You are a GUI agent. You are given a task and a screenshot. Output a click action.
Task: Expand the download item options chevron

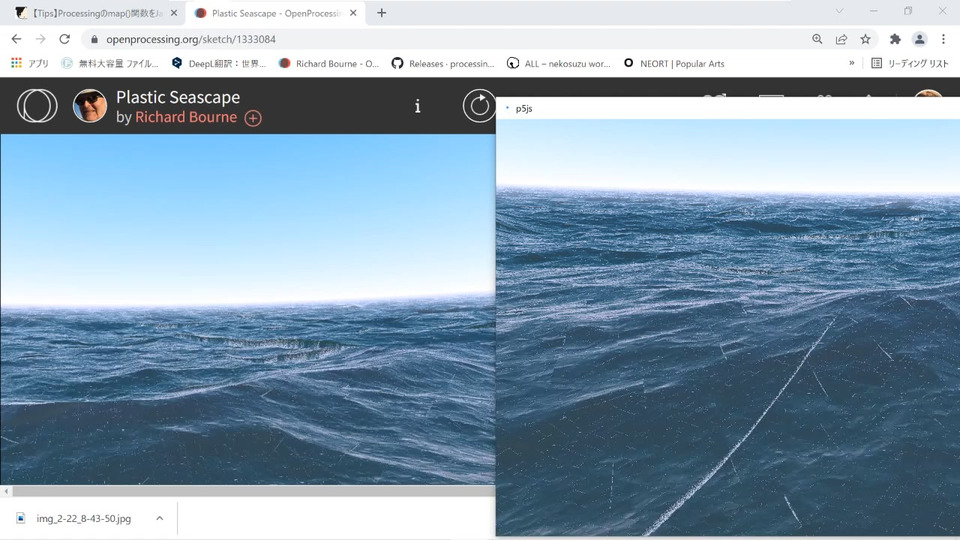(x=160, y=519)
